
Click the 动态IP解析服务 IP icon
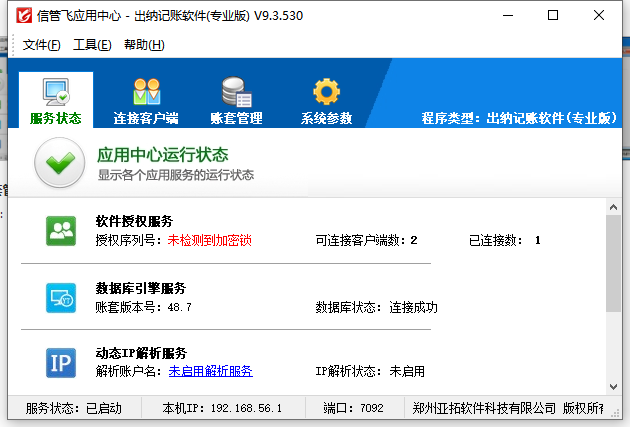pos(61,362)
